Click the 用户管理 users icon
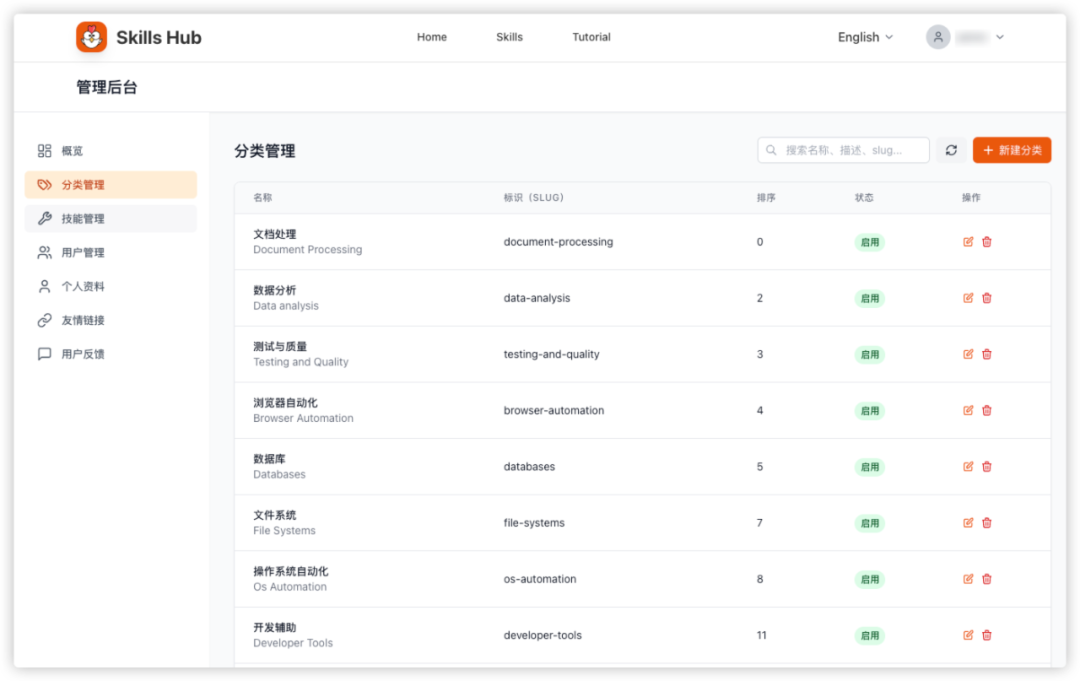The image size is (1080, 681). coord(43,252)
